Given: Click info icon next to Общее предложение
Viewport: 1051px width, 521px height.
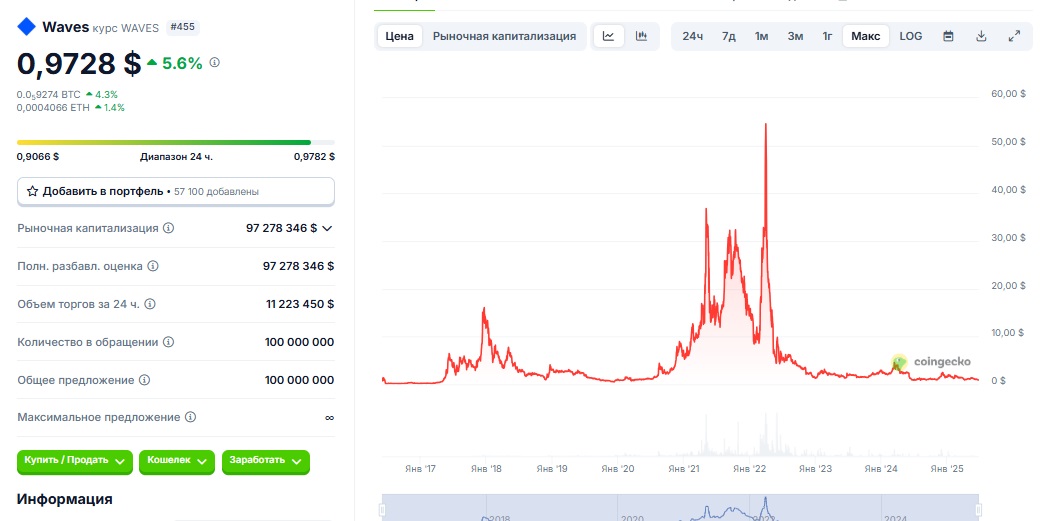Looking at the screenshot, I should [x=145, y=380].
